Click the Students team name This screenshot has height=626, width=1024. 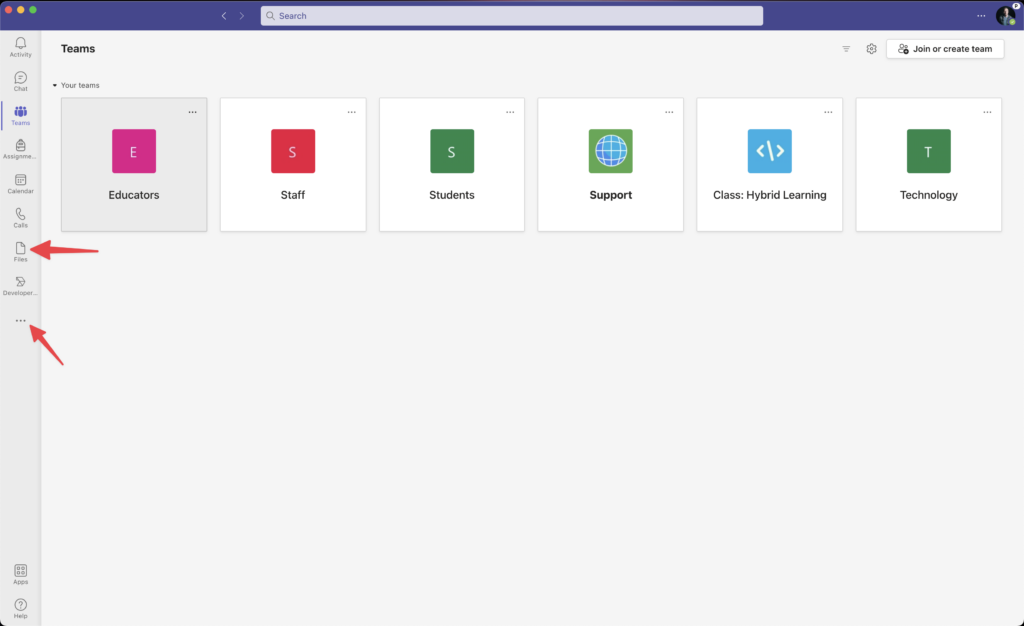point(452,195)
